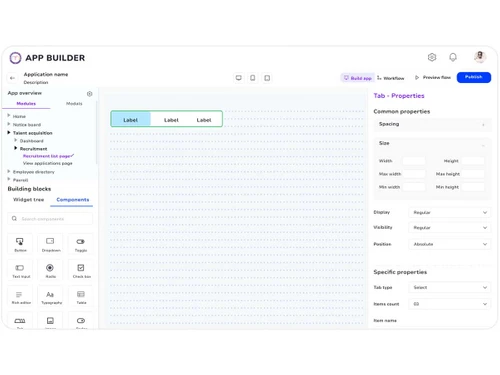Click the App Builder logo icon

pyautogui.click(x=15, y=58)
